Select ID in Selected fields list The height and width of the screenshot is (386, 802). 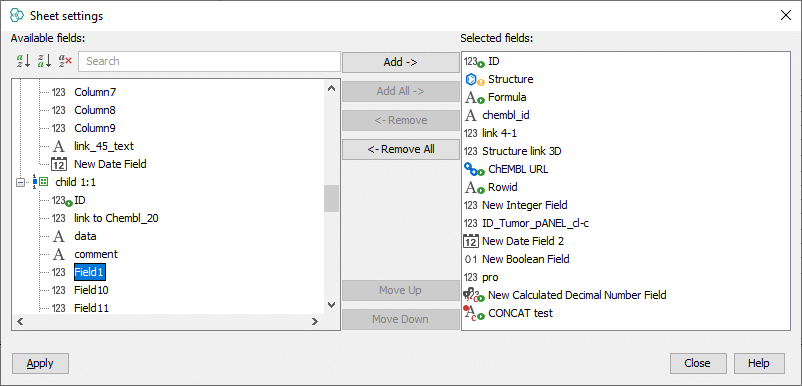[494, 61]
